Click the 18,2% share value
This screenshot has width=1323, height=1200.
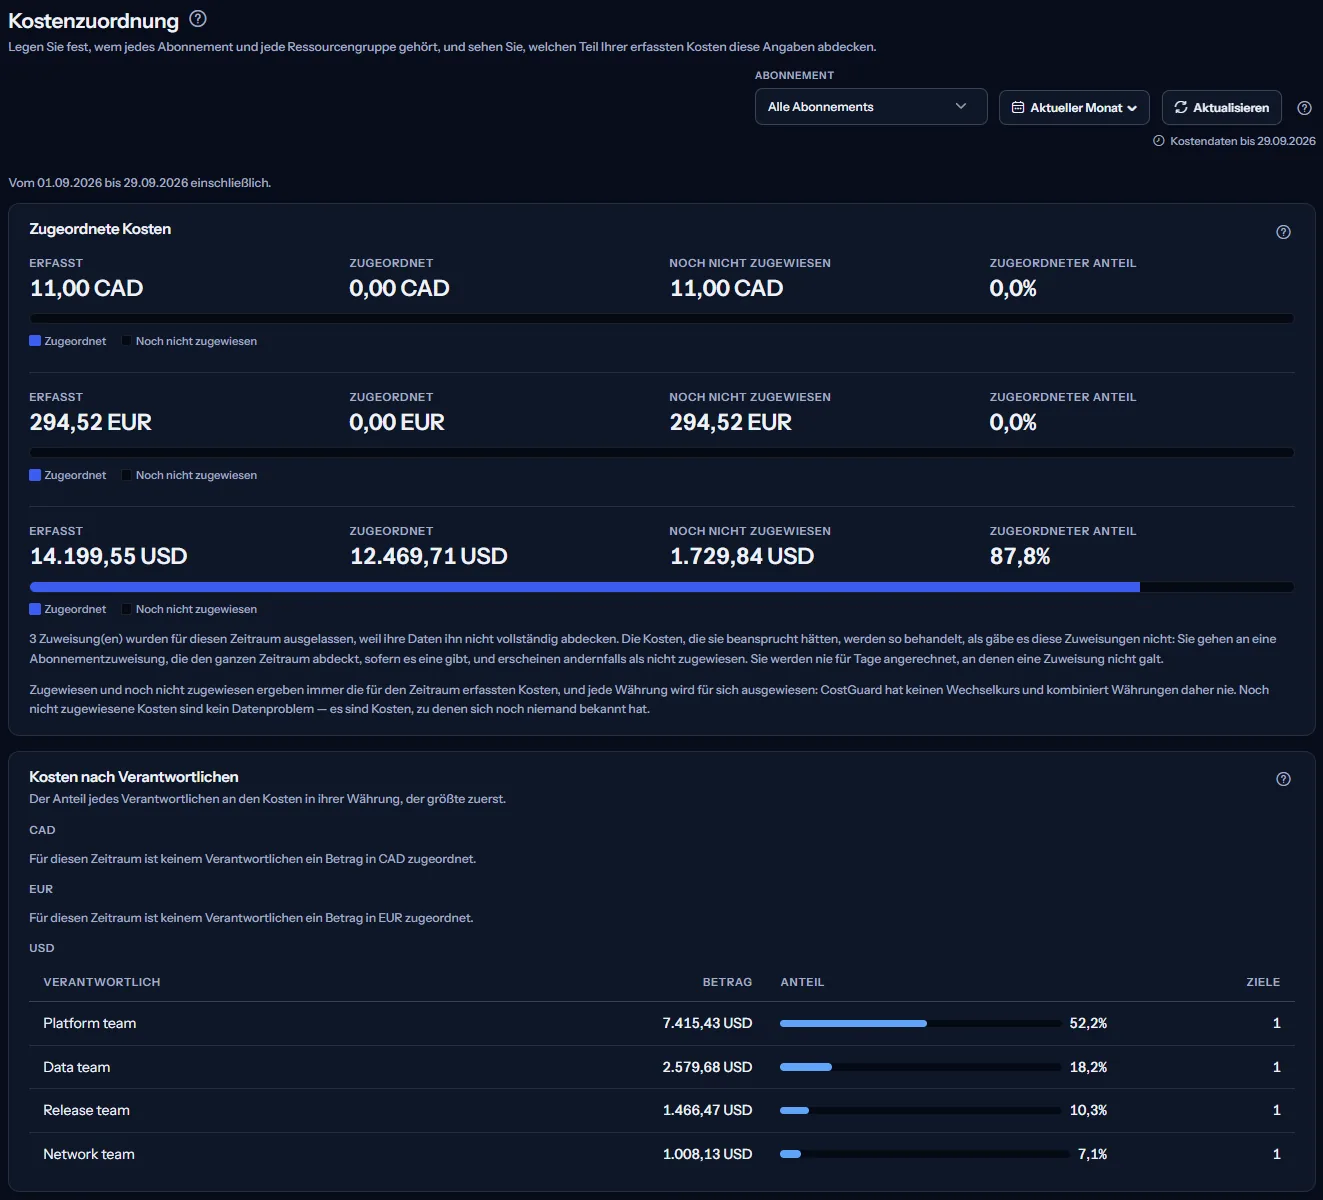(x=1088, y=1067)
